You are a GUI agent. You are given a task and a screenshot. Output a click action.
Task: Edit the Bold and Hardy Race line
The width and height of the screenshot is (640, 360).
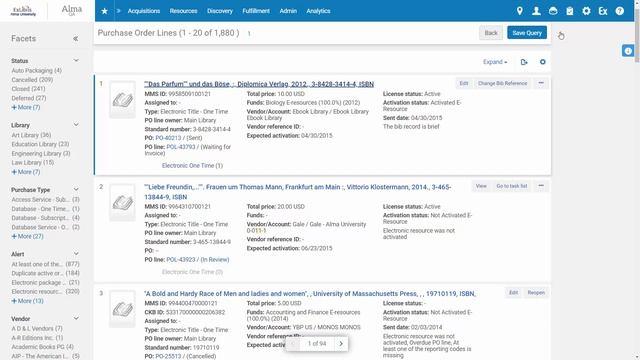(513, 293)
